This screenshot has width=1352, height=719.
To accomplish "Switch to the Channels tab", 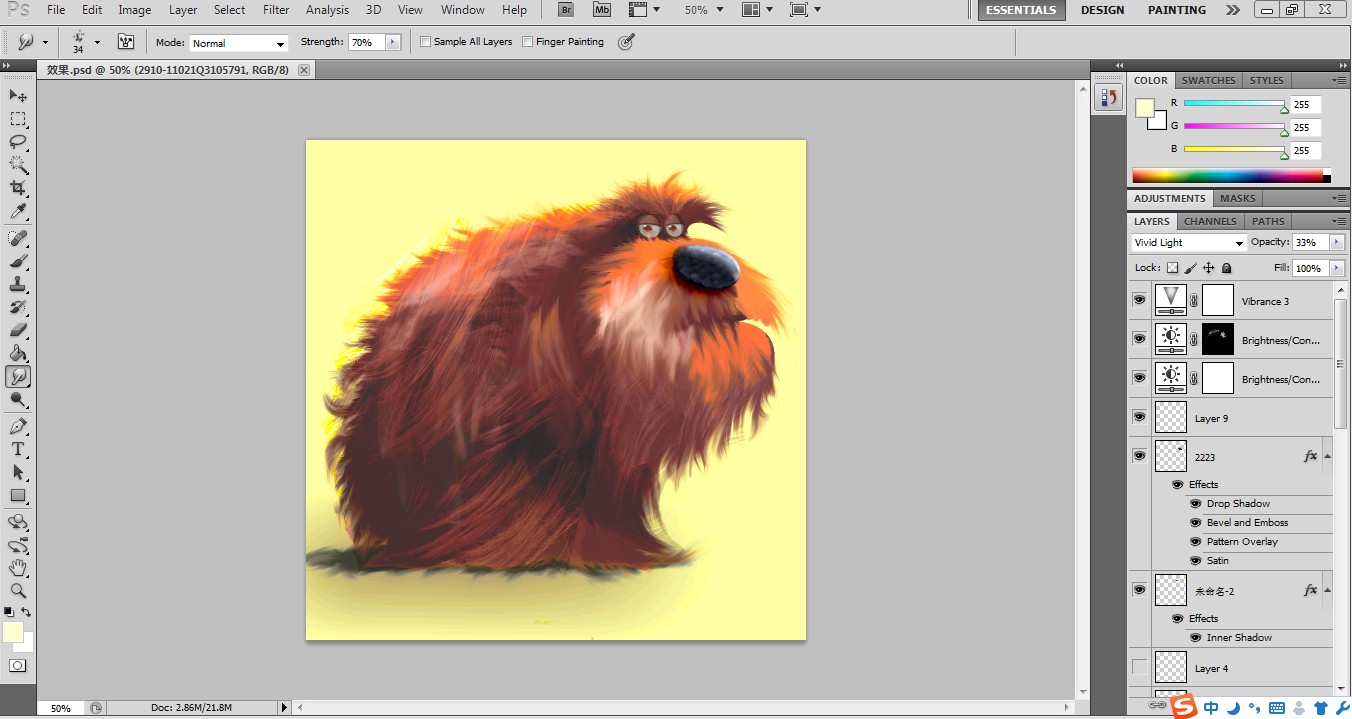I will [1210, 221].
